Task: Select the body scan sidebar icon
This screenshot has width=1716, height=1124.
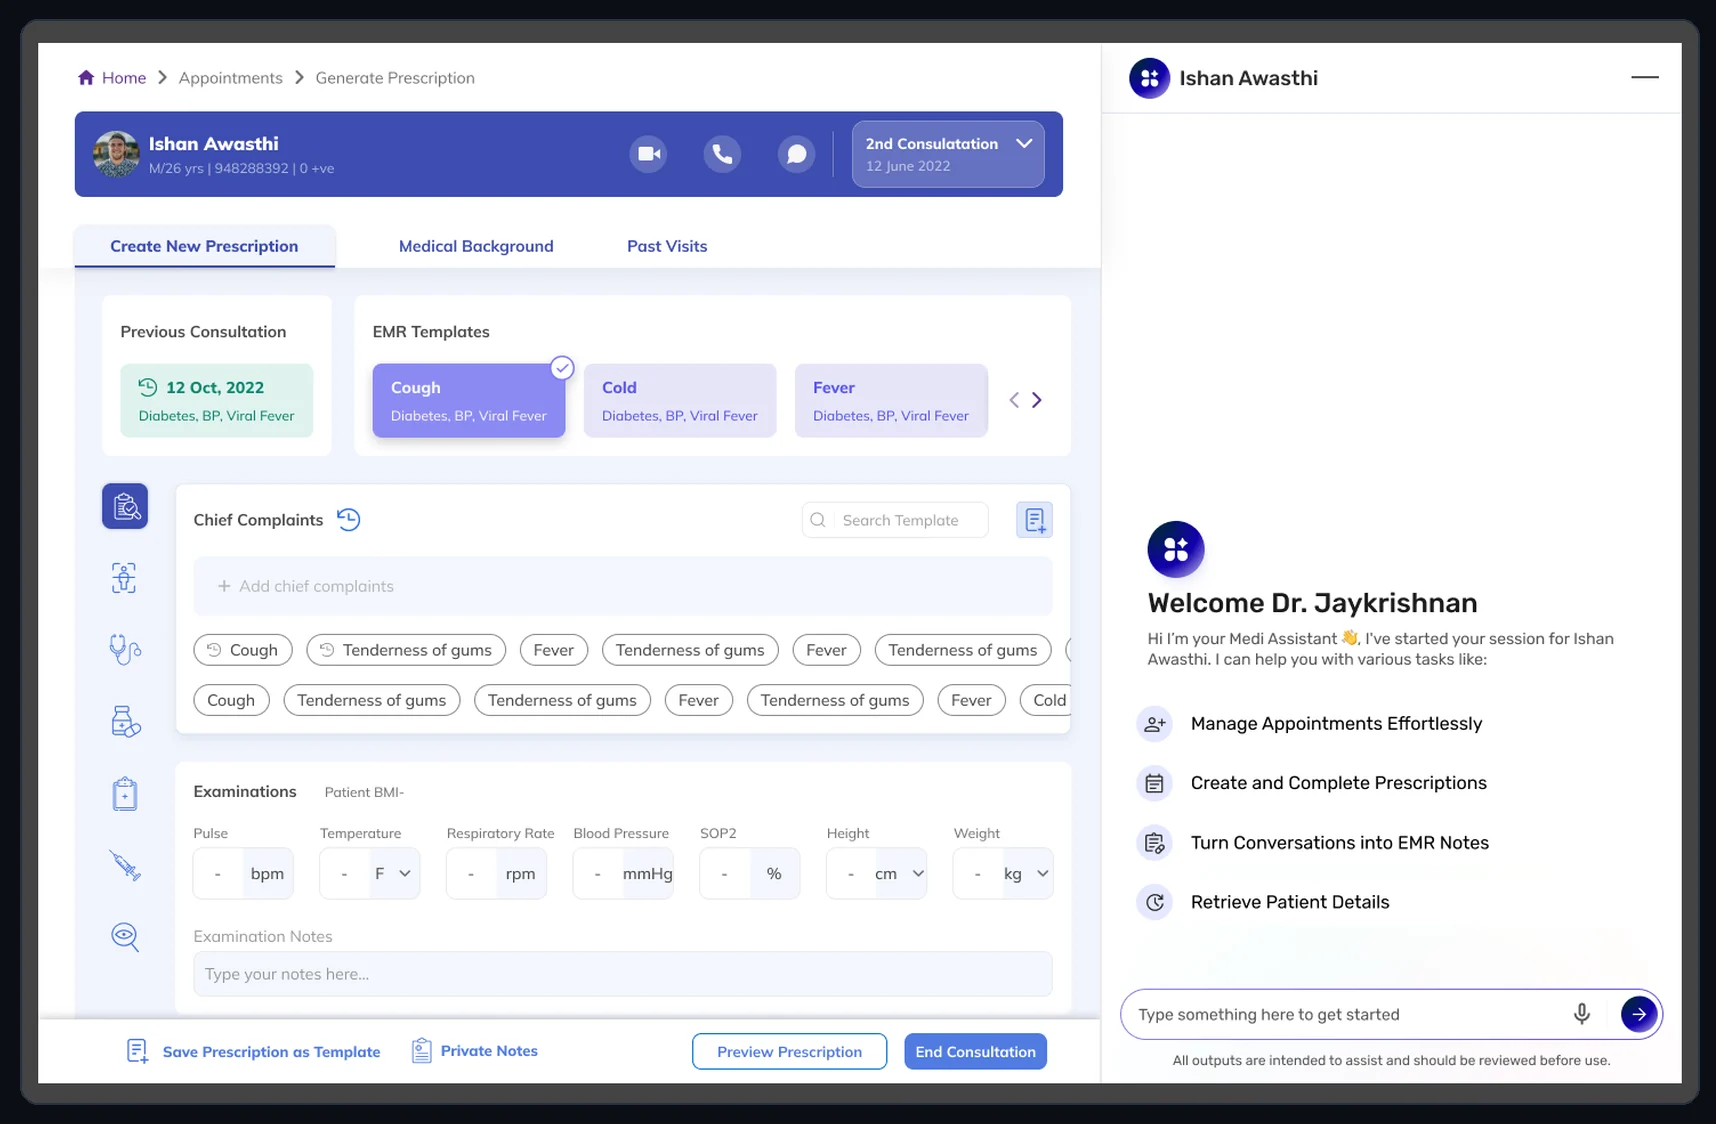Action: pos(124,578)
